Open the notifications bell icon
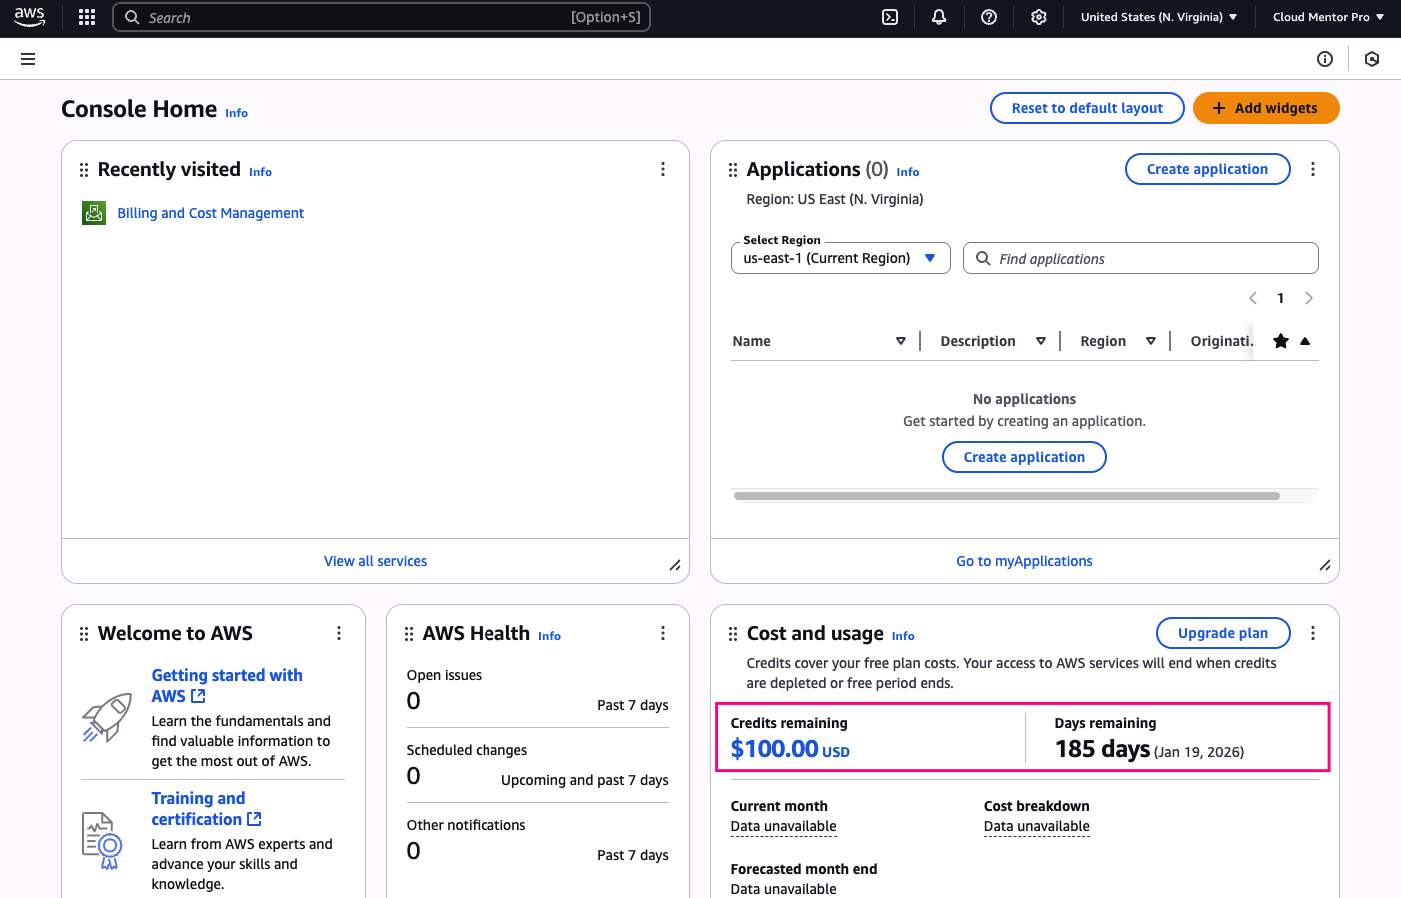This screenshot has width=1401, height=898. click(x=939, y=17)
